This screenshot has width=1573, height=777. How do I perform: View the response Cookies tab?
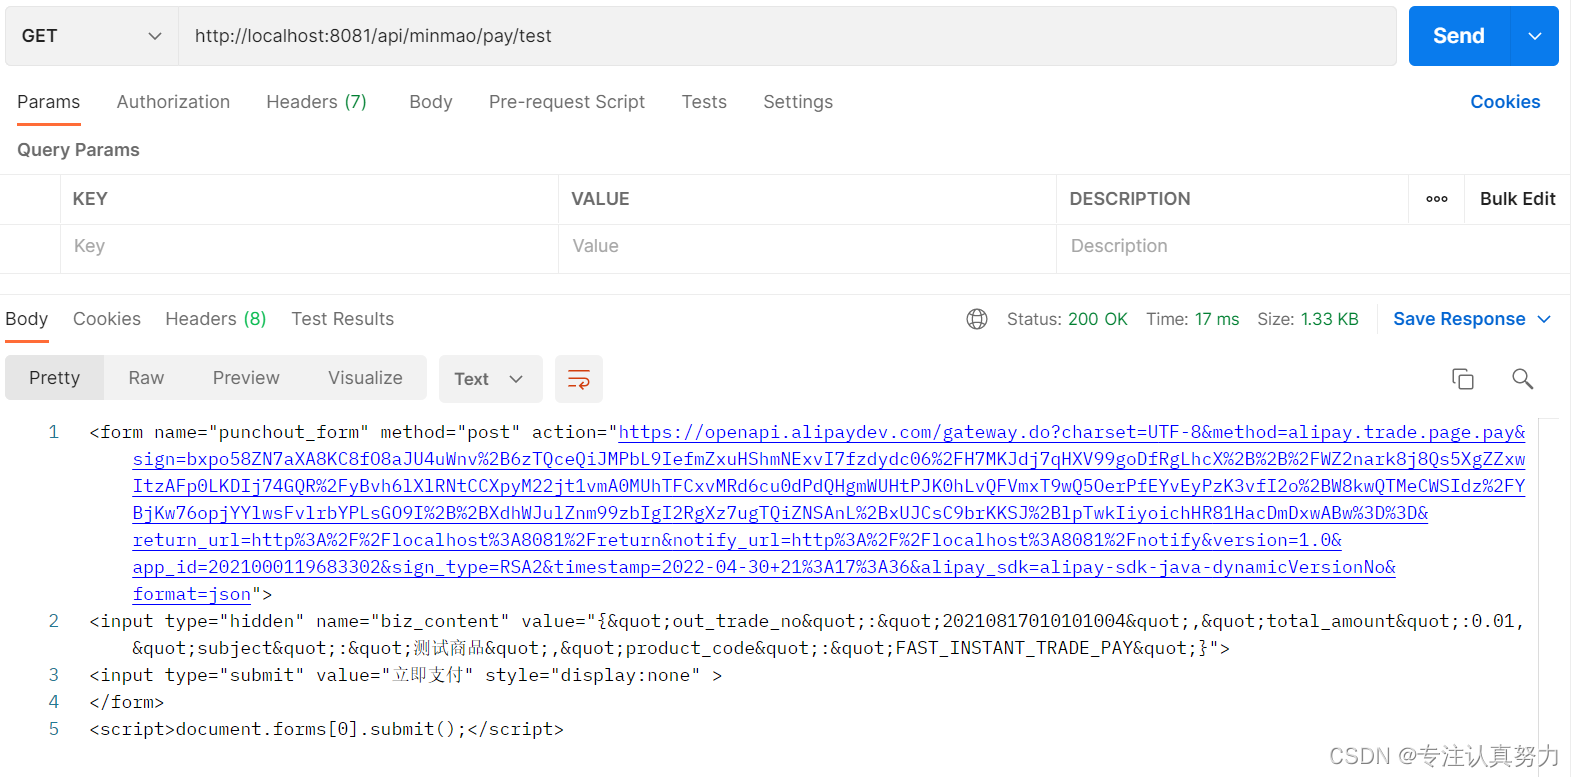pos(107,319)
